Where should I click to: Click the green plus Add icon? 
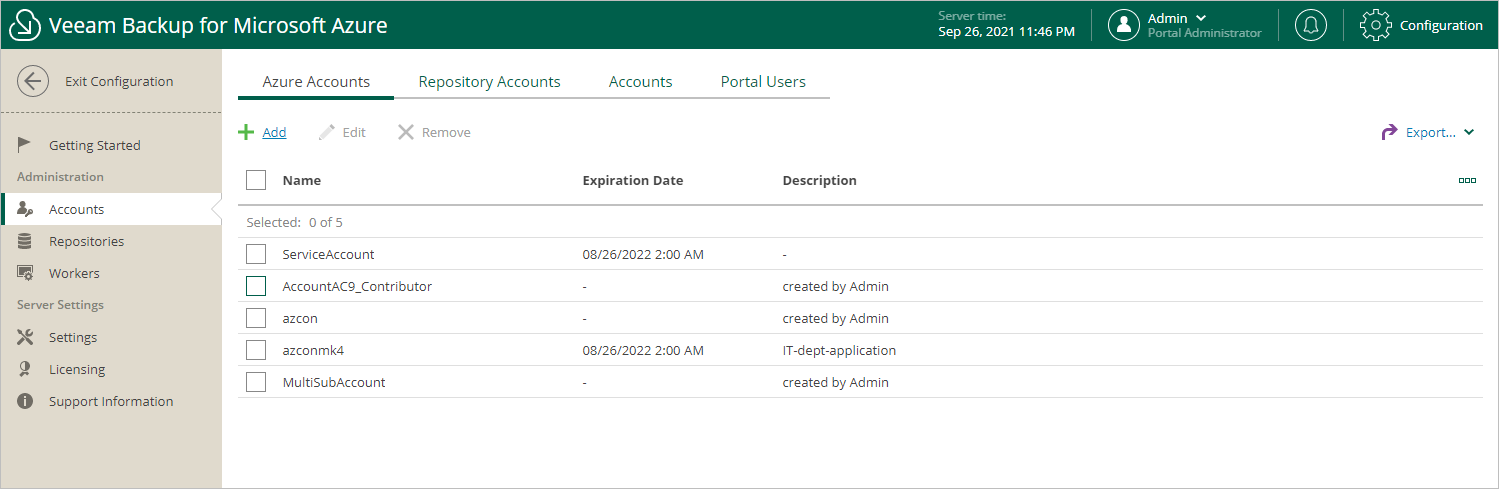point(246,132)
